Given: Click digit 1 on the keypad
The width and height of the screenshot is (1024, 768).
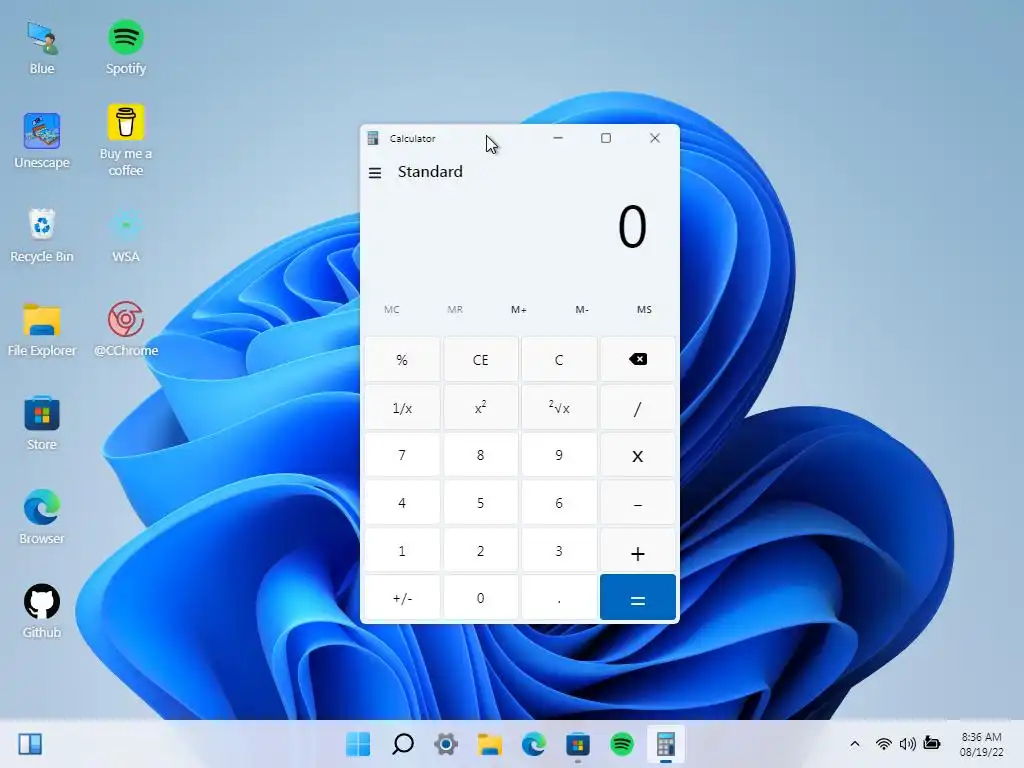Looking at the screenshot, I should pyautogui.click(x=402, y=551).
